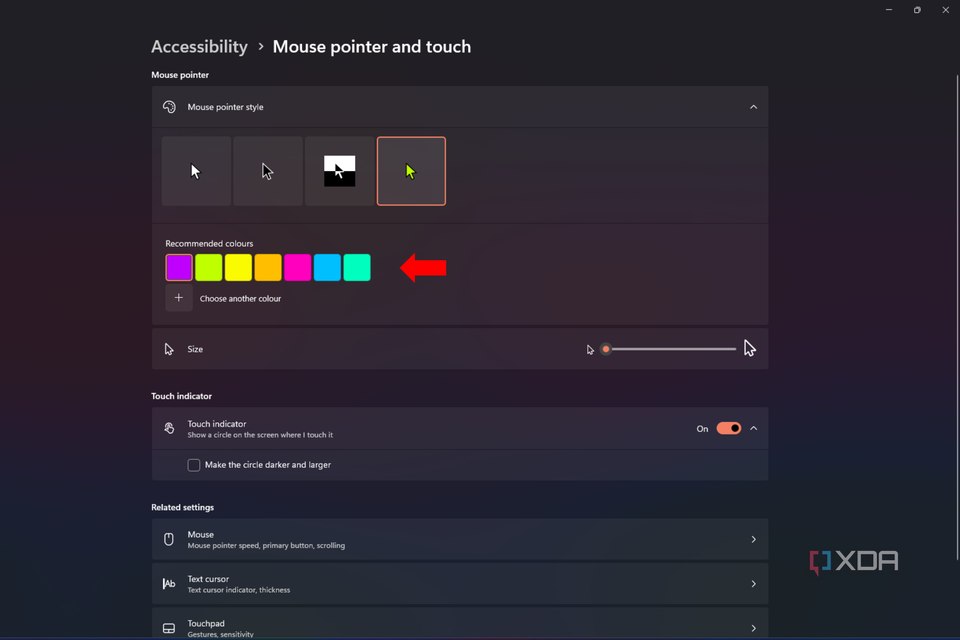The height and width of the screenshot is (640, 960).
Task: Check Make the circle darker and larger
Action: pyautogui.click(x=193, y=464)
